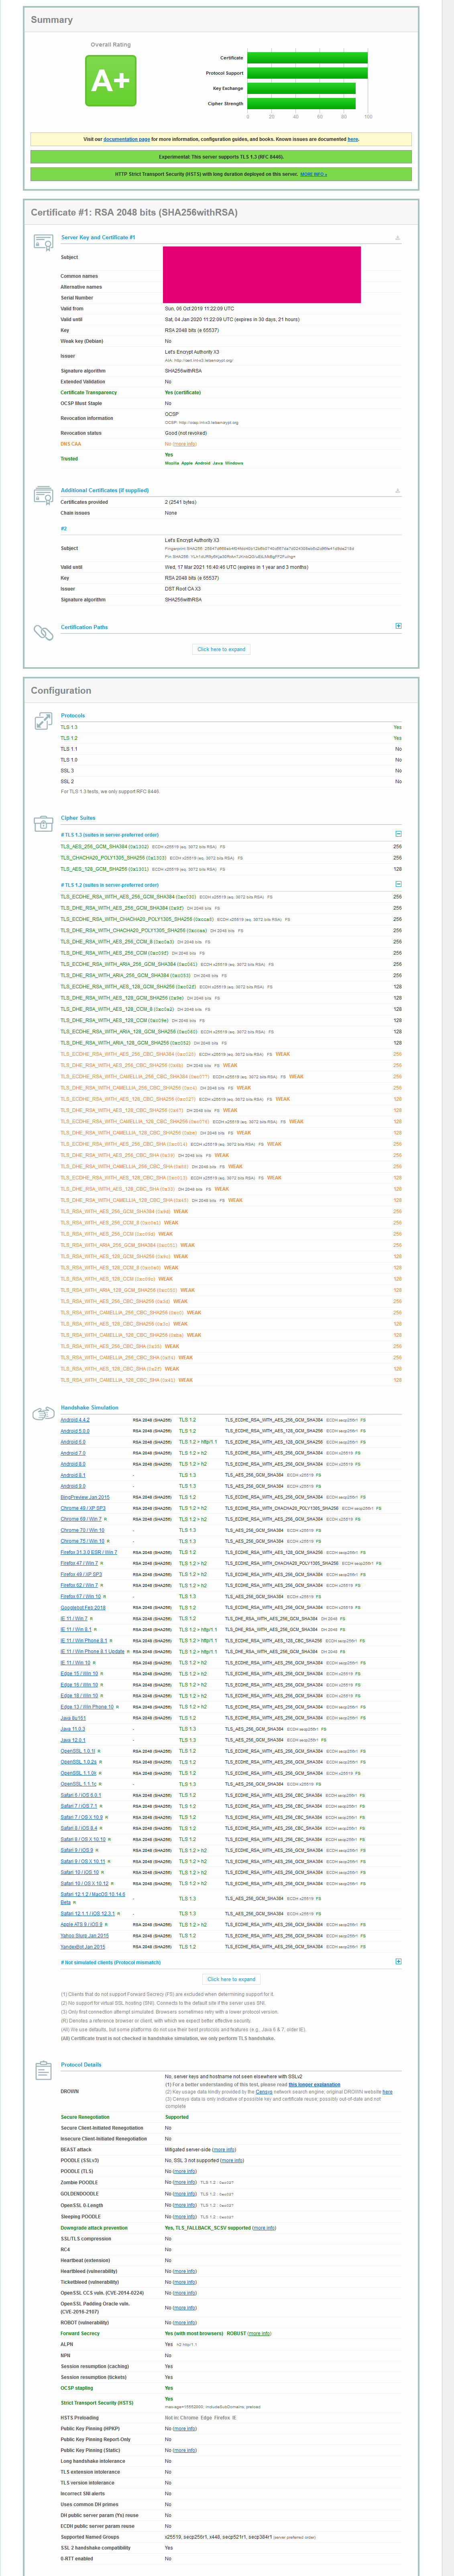Open more info for Heartbleed (vulnerability)
Viewport: 454px width, 2576px height.
coord(185,2271)
